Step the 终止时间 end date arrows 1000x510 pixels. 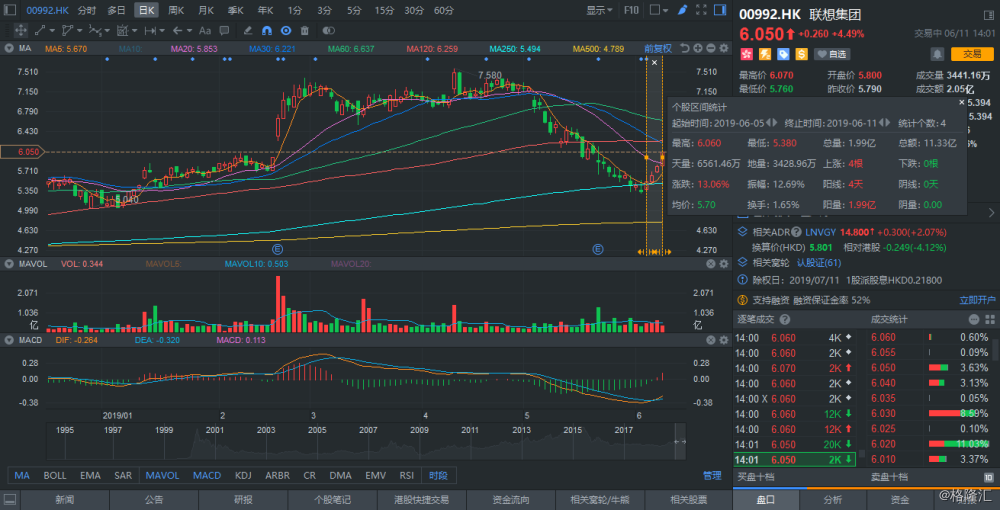pos(884,123)
